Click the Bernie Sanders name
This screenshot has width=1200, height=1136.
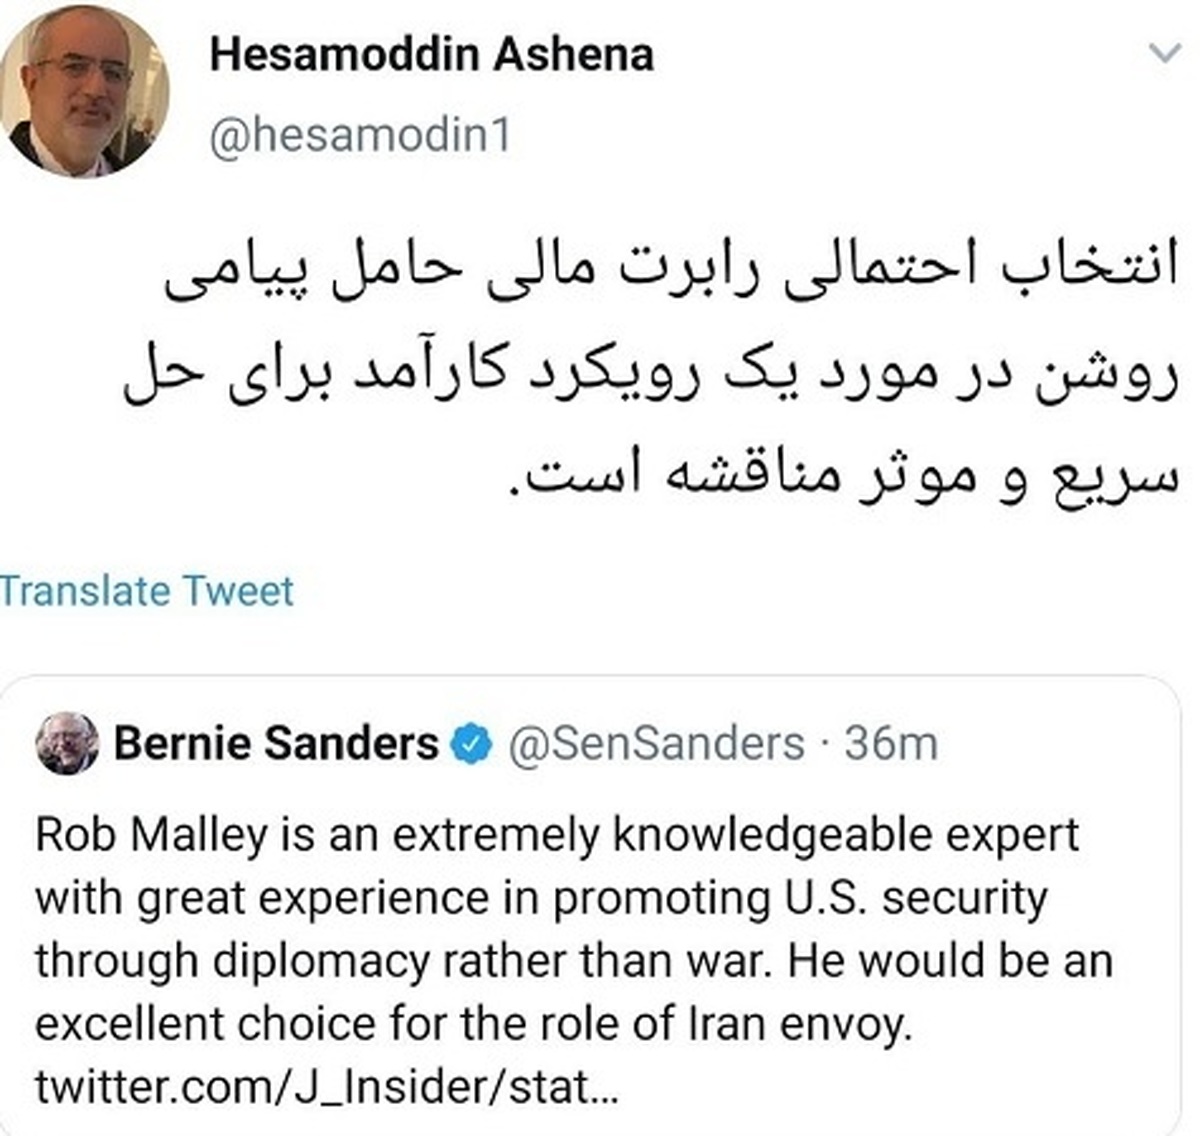coord(276,743)
